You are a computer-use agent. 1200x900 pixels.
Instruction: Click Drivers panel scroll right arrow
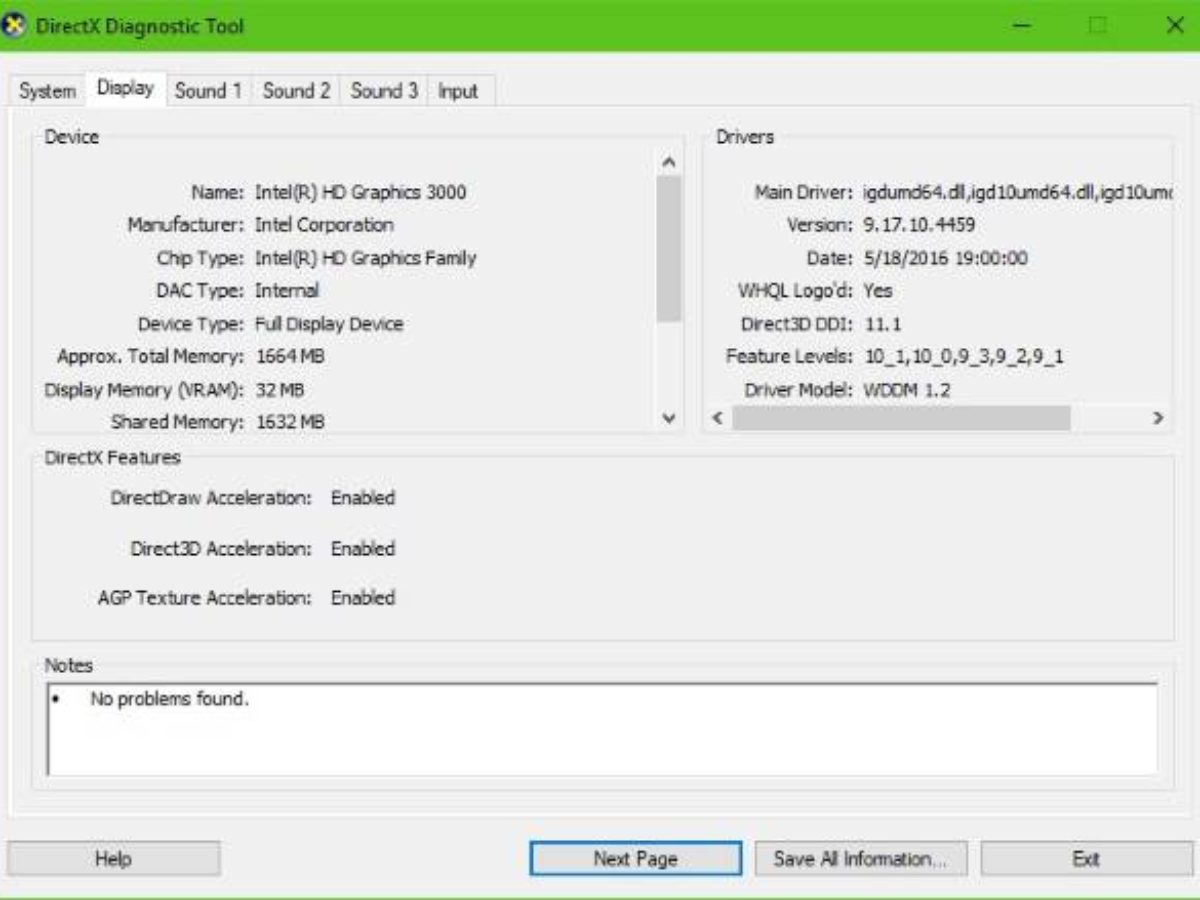[1157, 418]
